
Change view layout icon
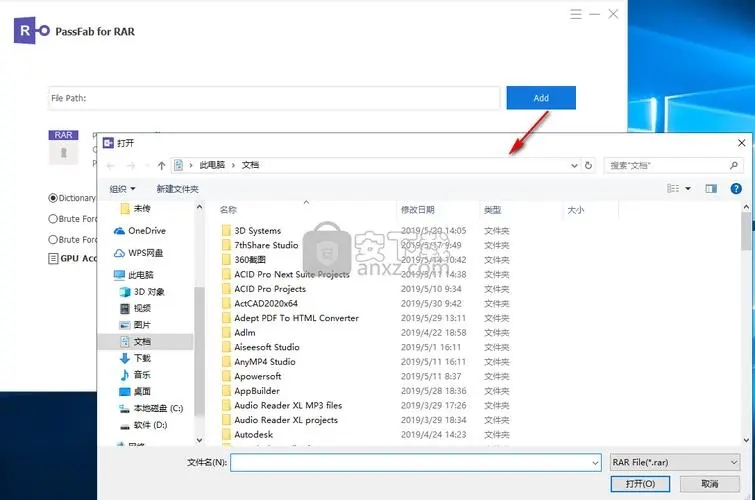coord(673,188)
